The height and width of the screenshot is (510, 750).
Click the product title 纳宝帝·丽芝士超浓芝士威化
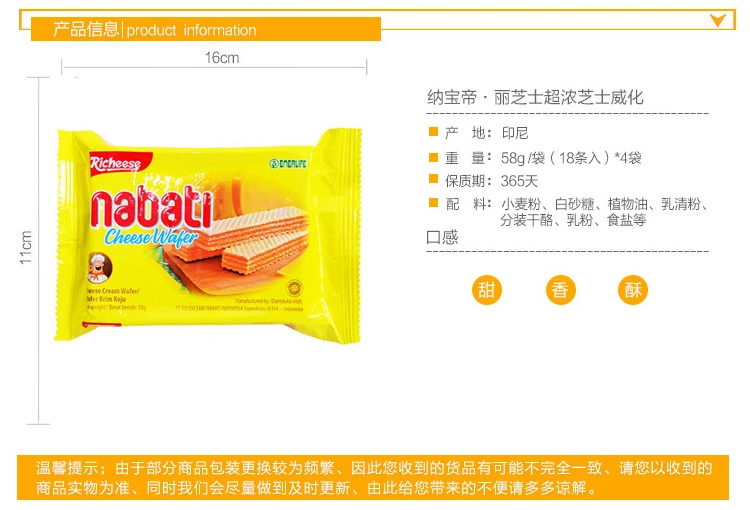tap(535, 97)
